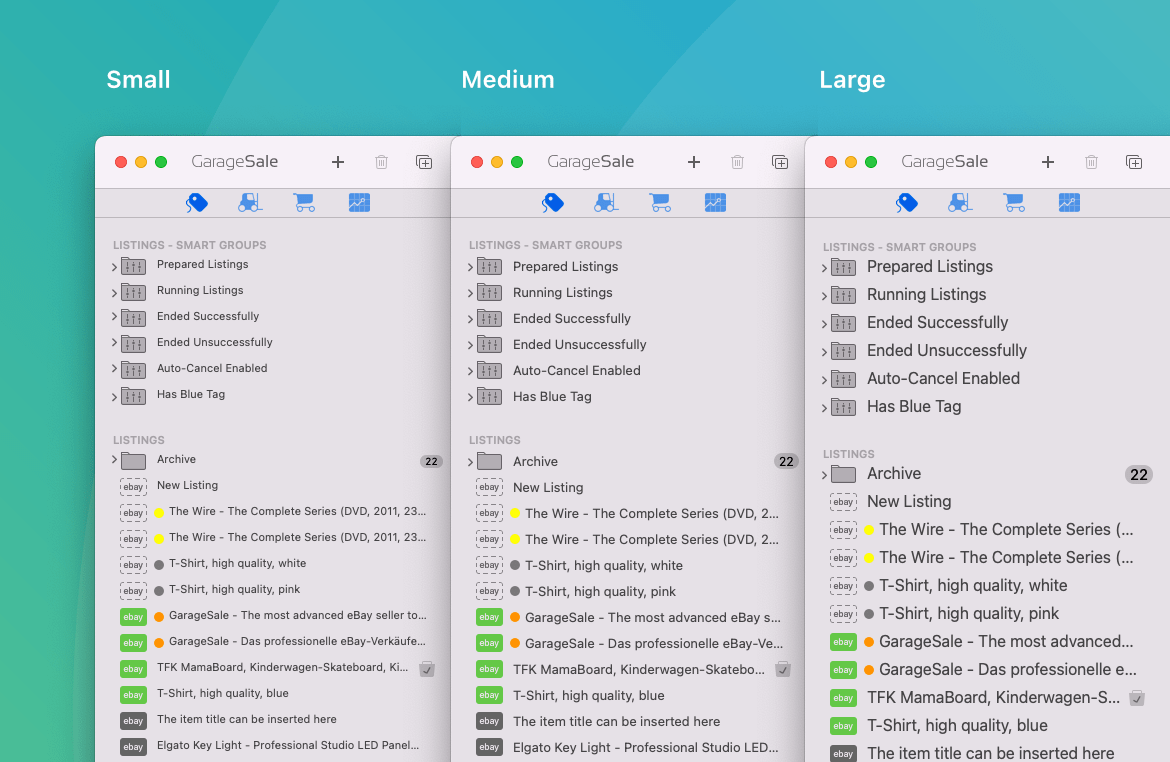Click the chart reports icon in Large window
The width and height of the screenshot is (1170, 762).
click(1069, 203)
